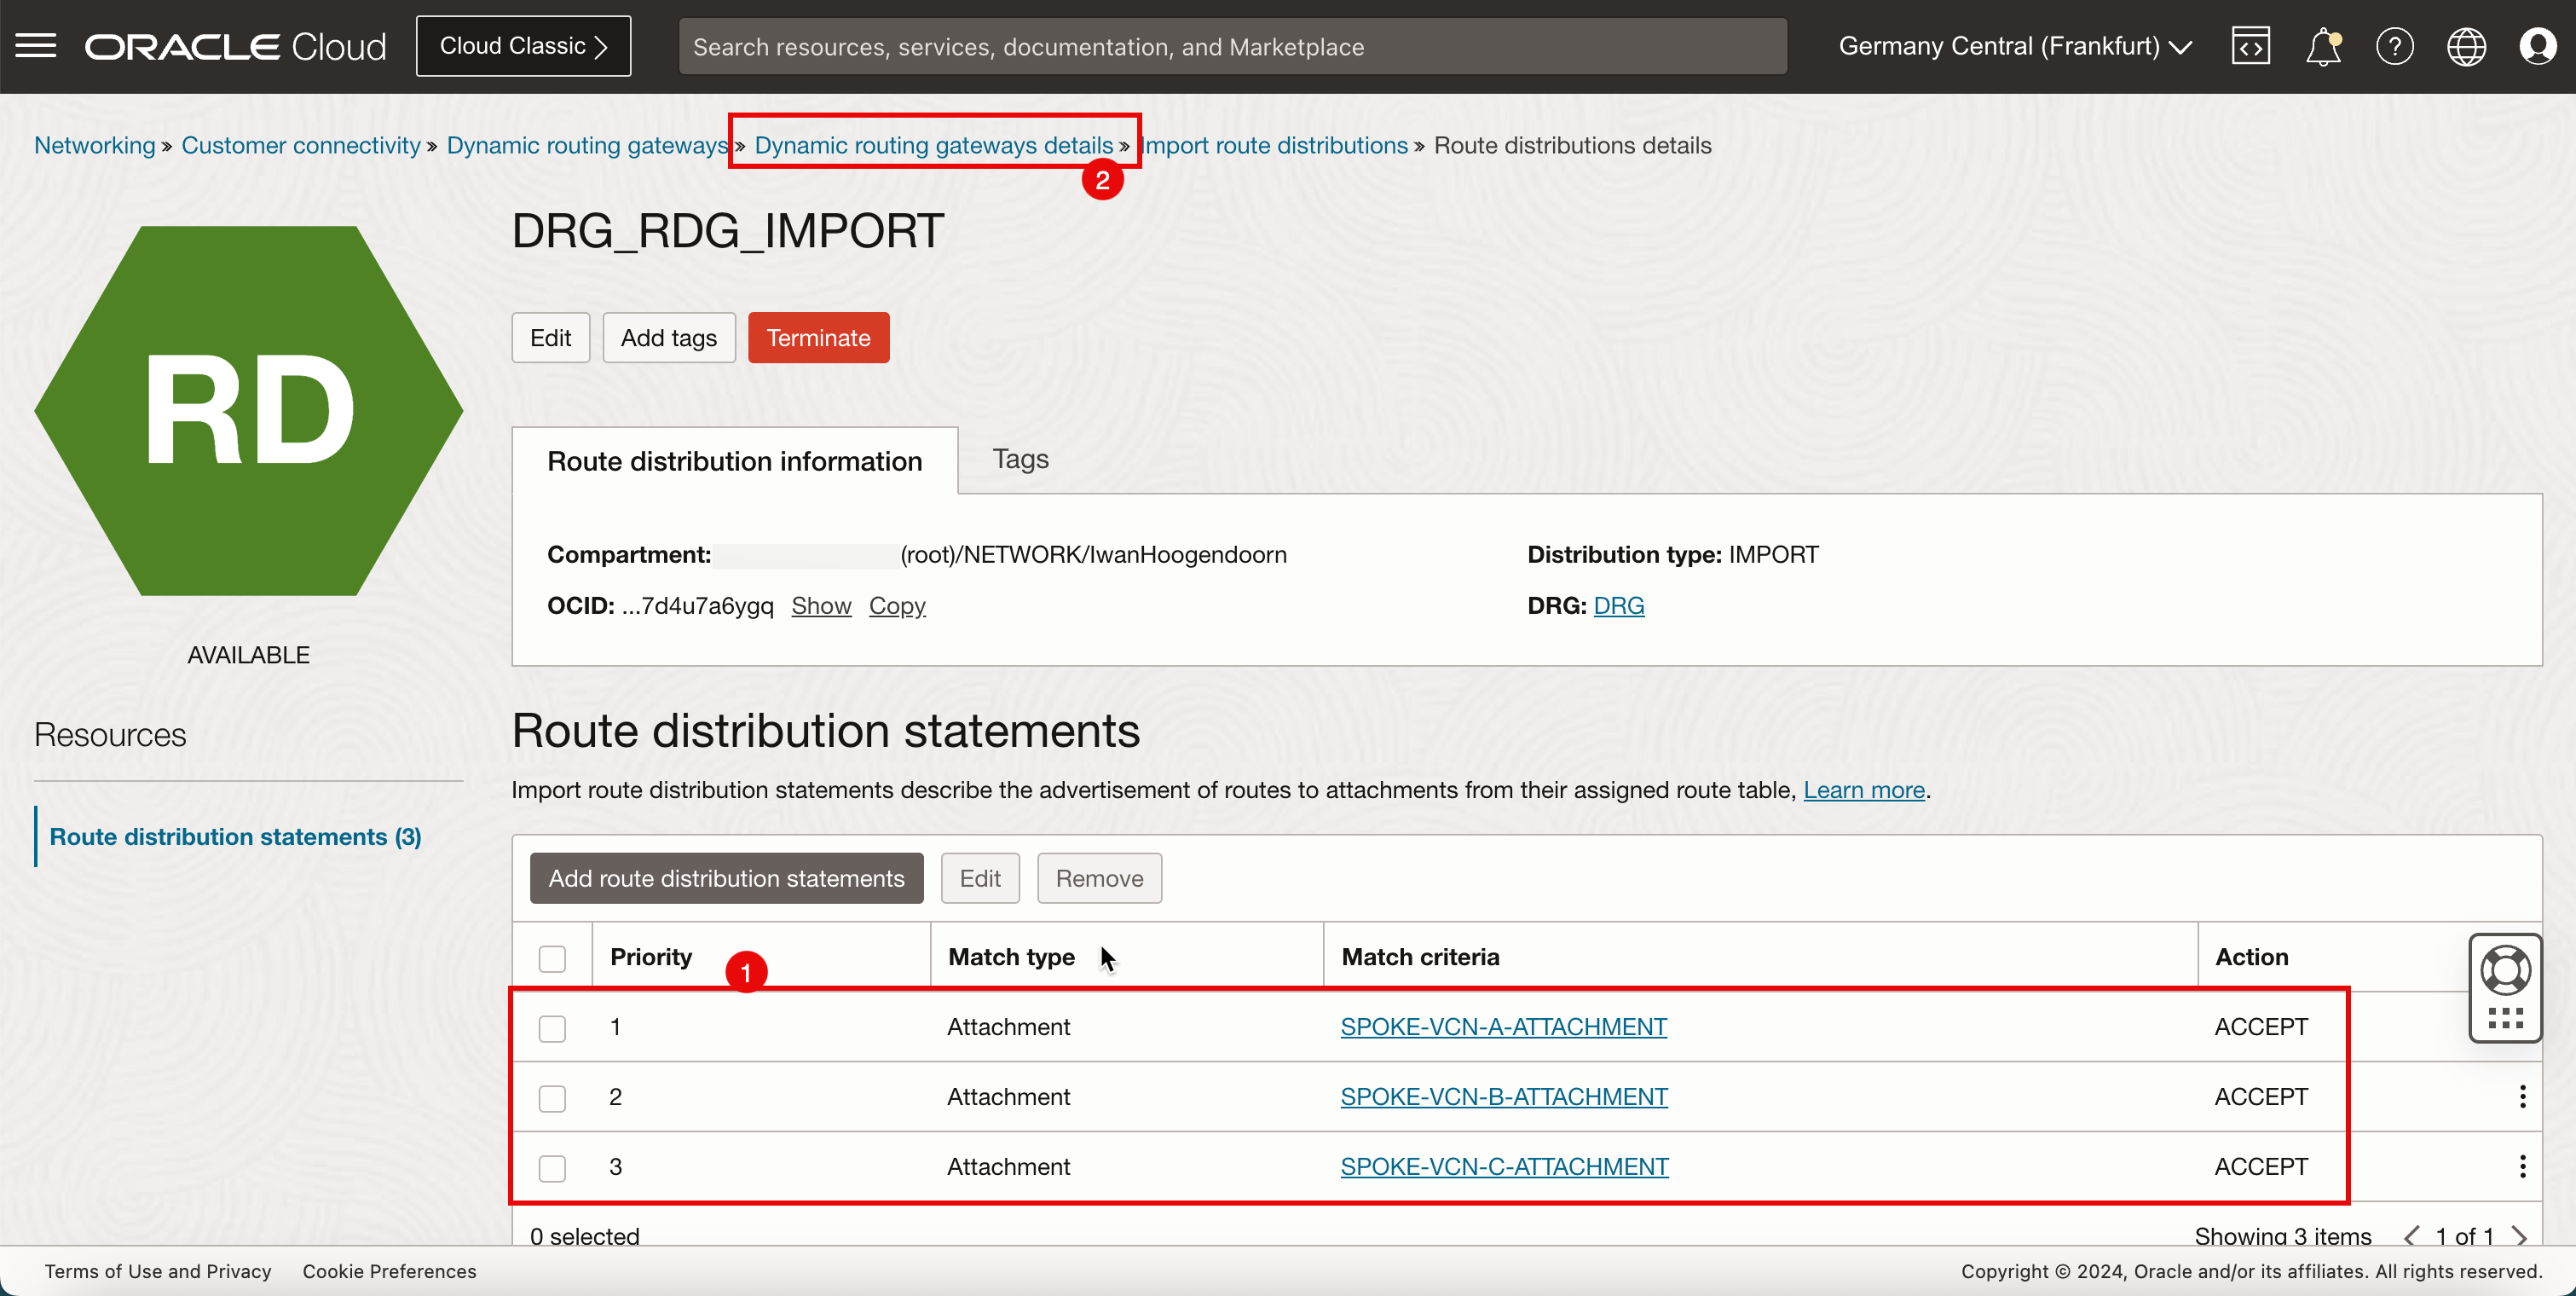Open the Cloud Classic dropdown menu
The height and width of the screenshot is (1296, 2576).
coord(523,46)
